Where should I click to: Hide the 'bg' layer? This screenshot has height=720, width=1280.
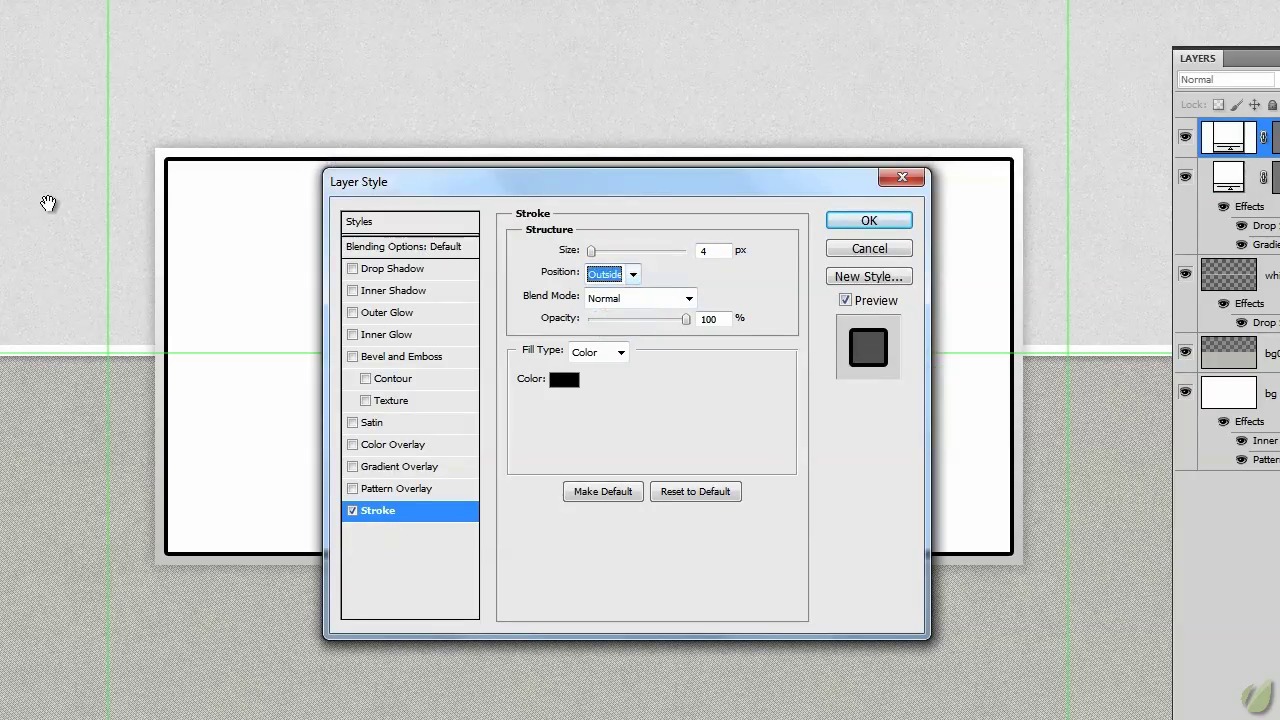click(1185, 392)
